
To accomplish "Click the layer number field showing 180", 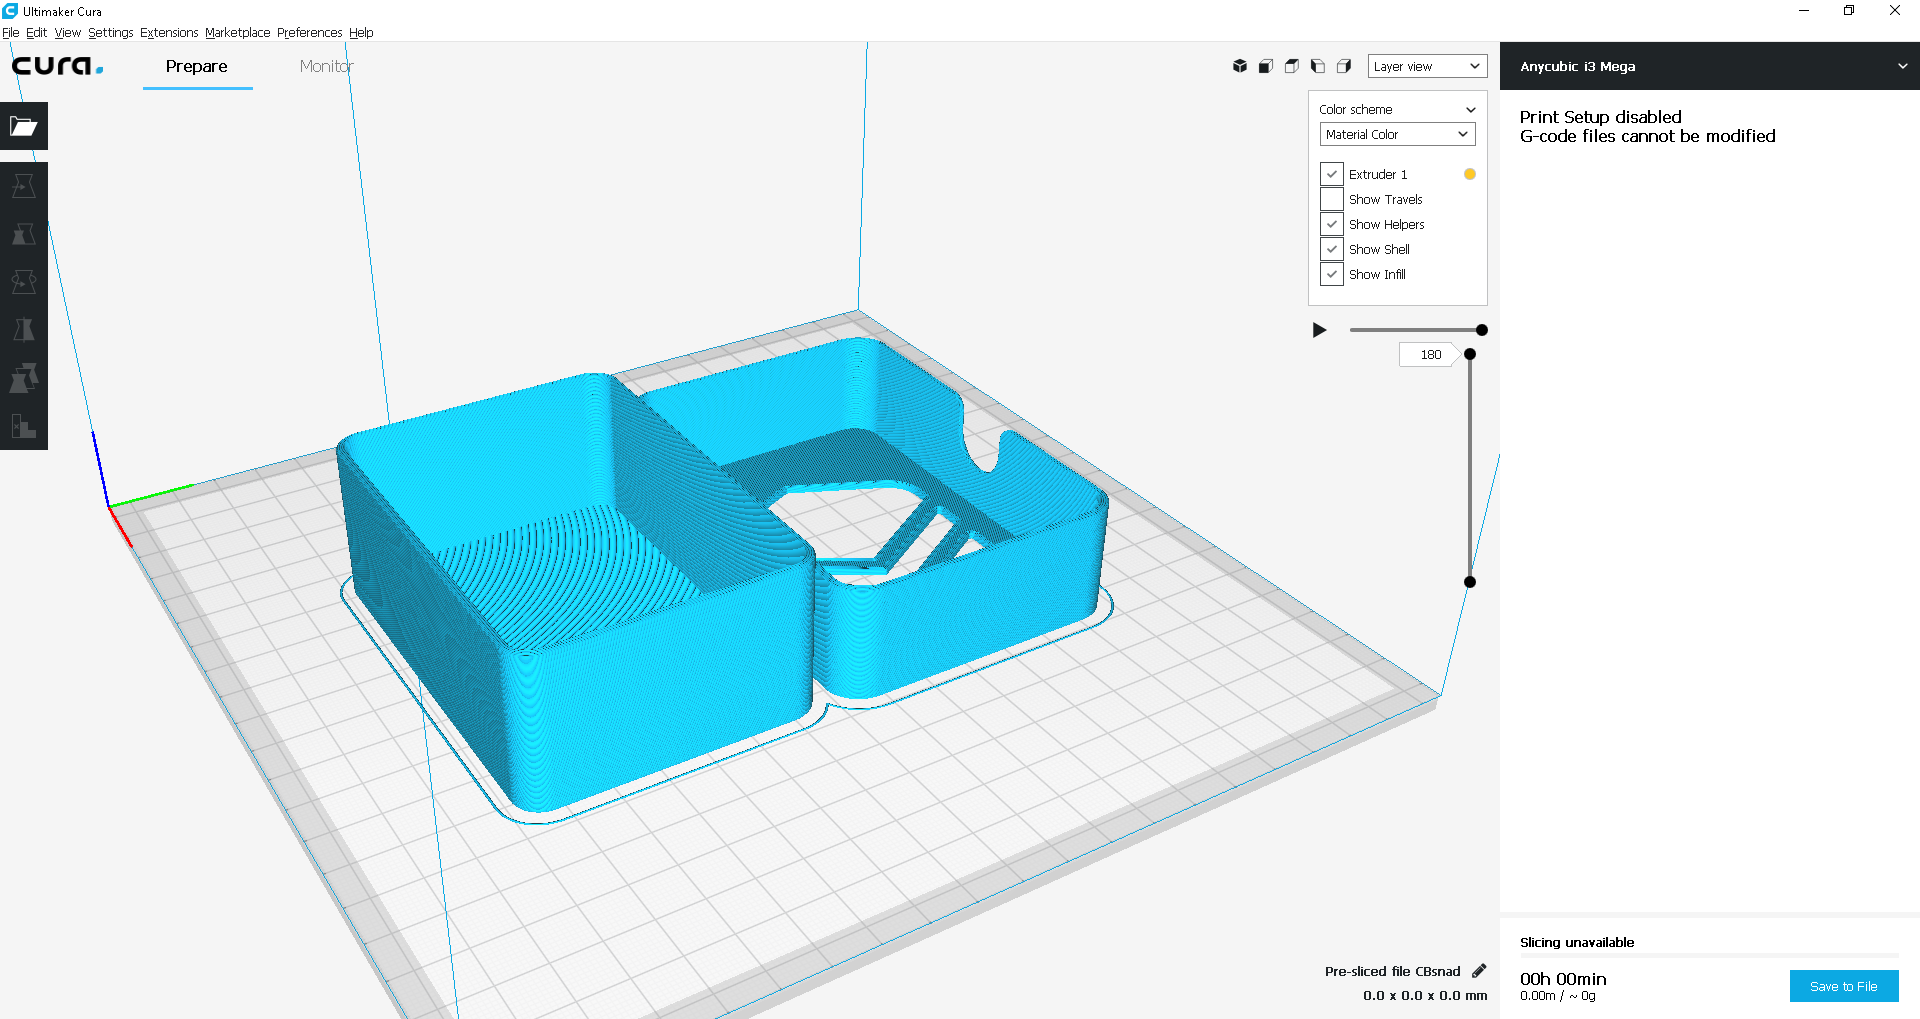I will coord(1430,355).
